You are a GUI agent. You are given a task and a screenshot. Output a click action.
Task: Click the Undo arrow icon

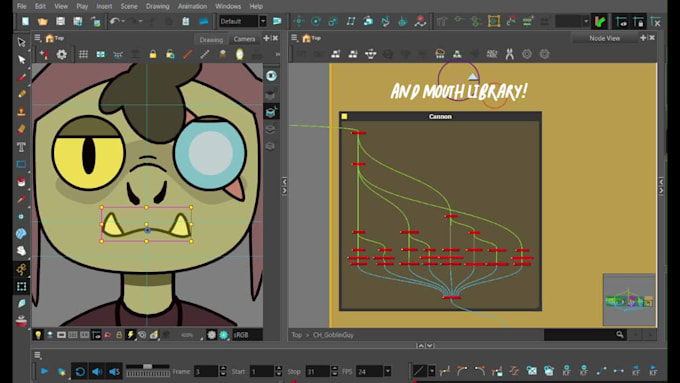(x=114, y=21)
